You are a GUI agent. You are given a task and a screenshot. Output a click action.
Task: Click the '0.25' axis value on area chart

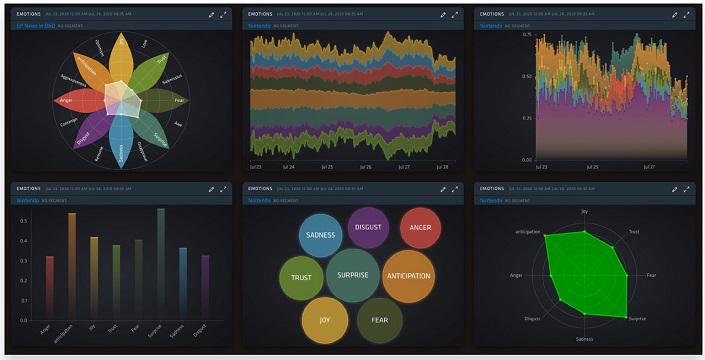click(527, 118)
